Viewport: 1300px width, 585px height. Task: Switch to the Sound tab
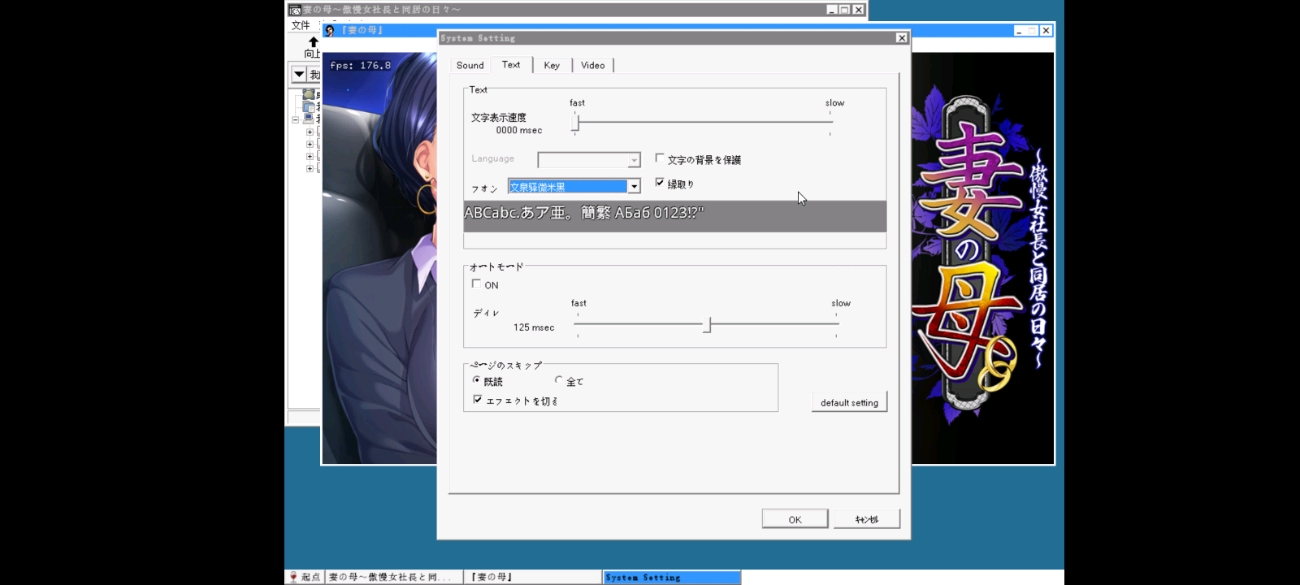[x=470, y=65]
